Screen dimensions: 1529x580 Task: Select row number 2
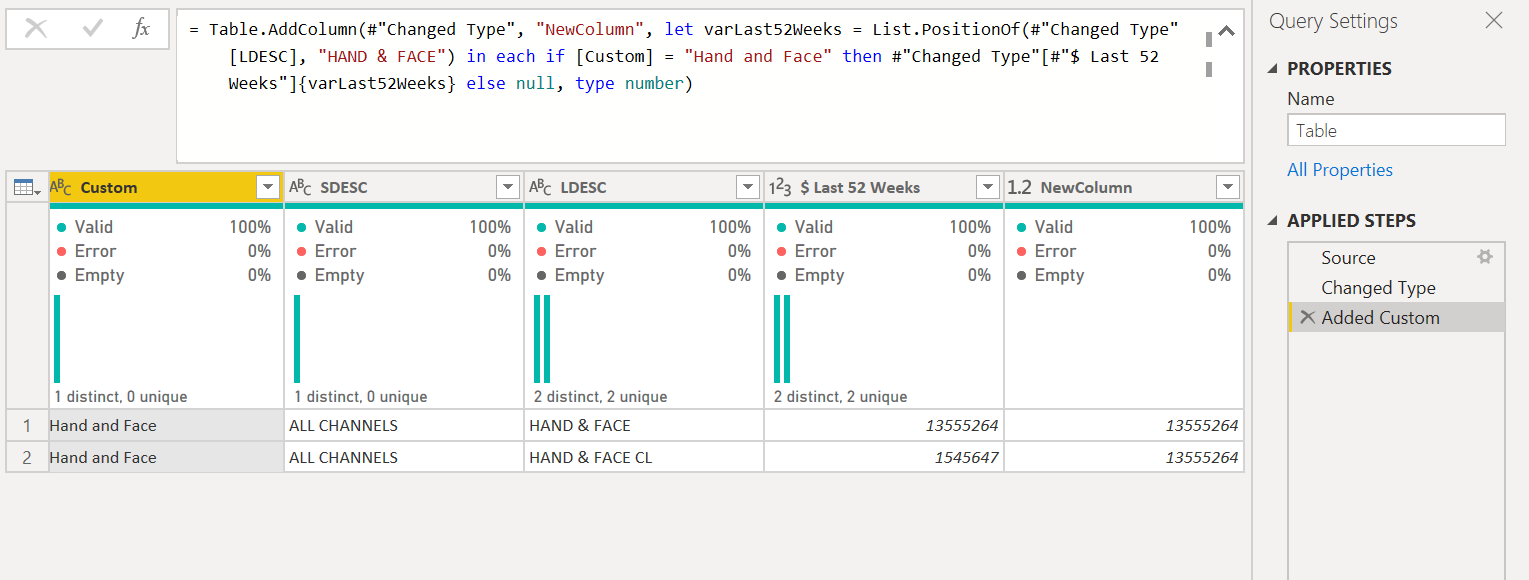[x=27, y=457]
